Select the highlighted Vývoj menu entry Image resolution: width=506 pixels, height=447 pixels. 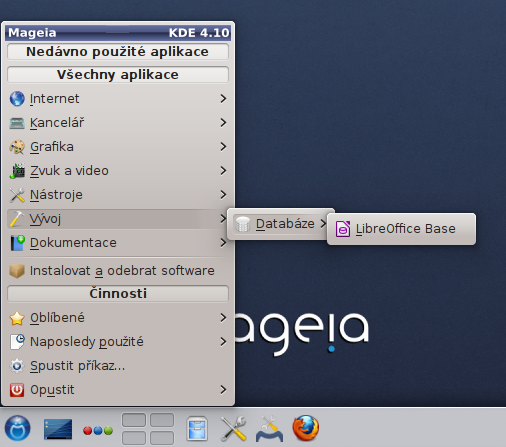tap(118, 219)
